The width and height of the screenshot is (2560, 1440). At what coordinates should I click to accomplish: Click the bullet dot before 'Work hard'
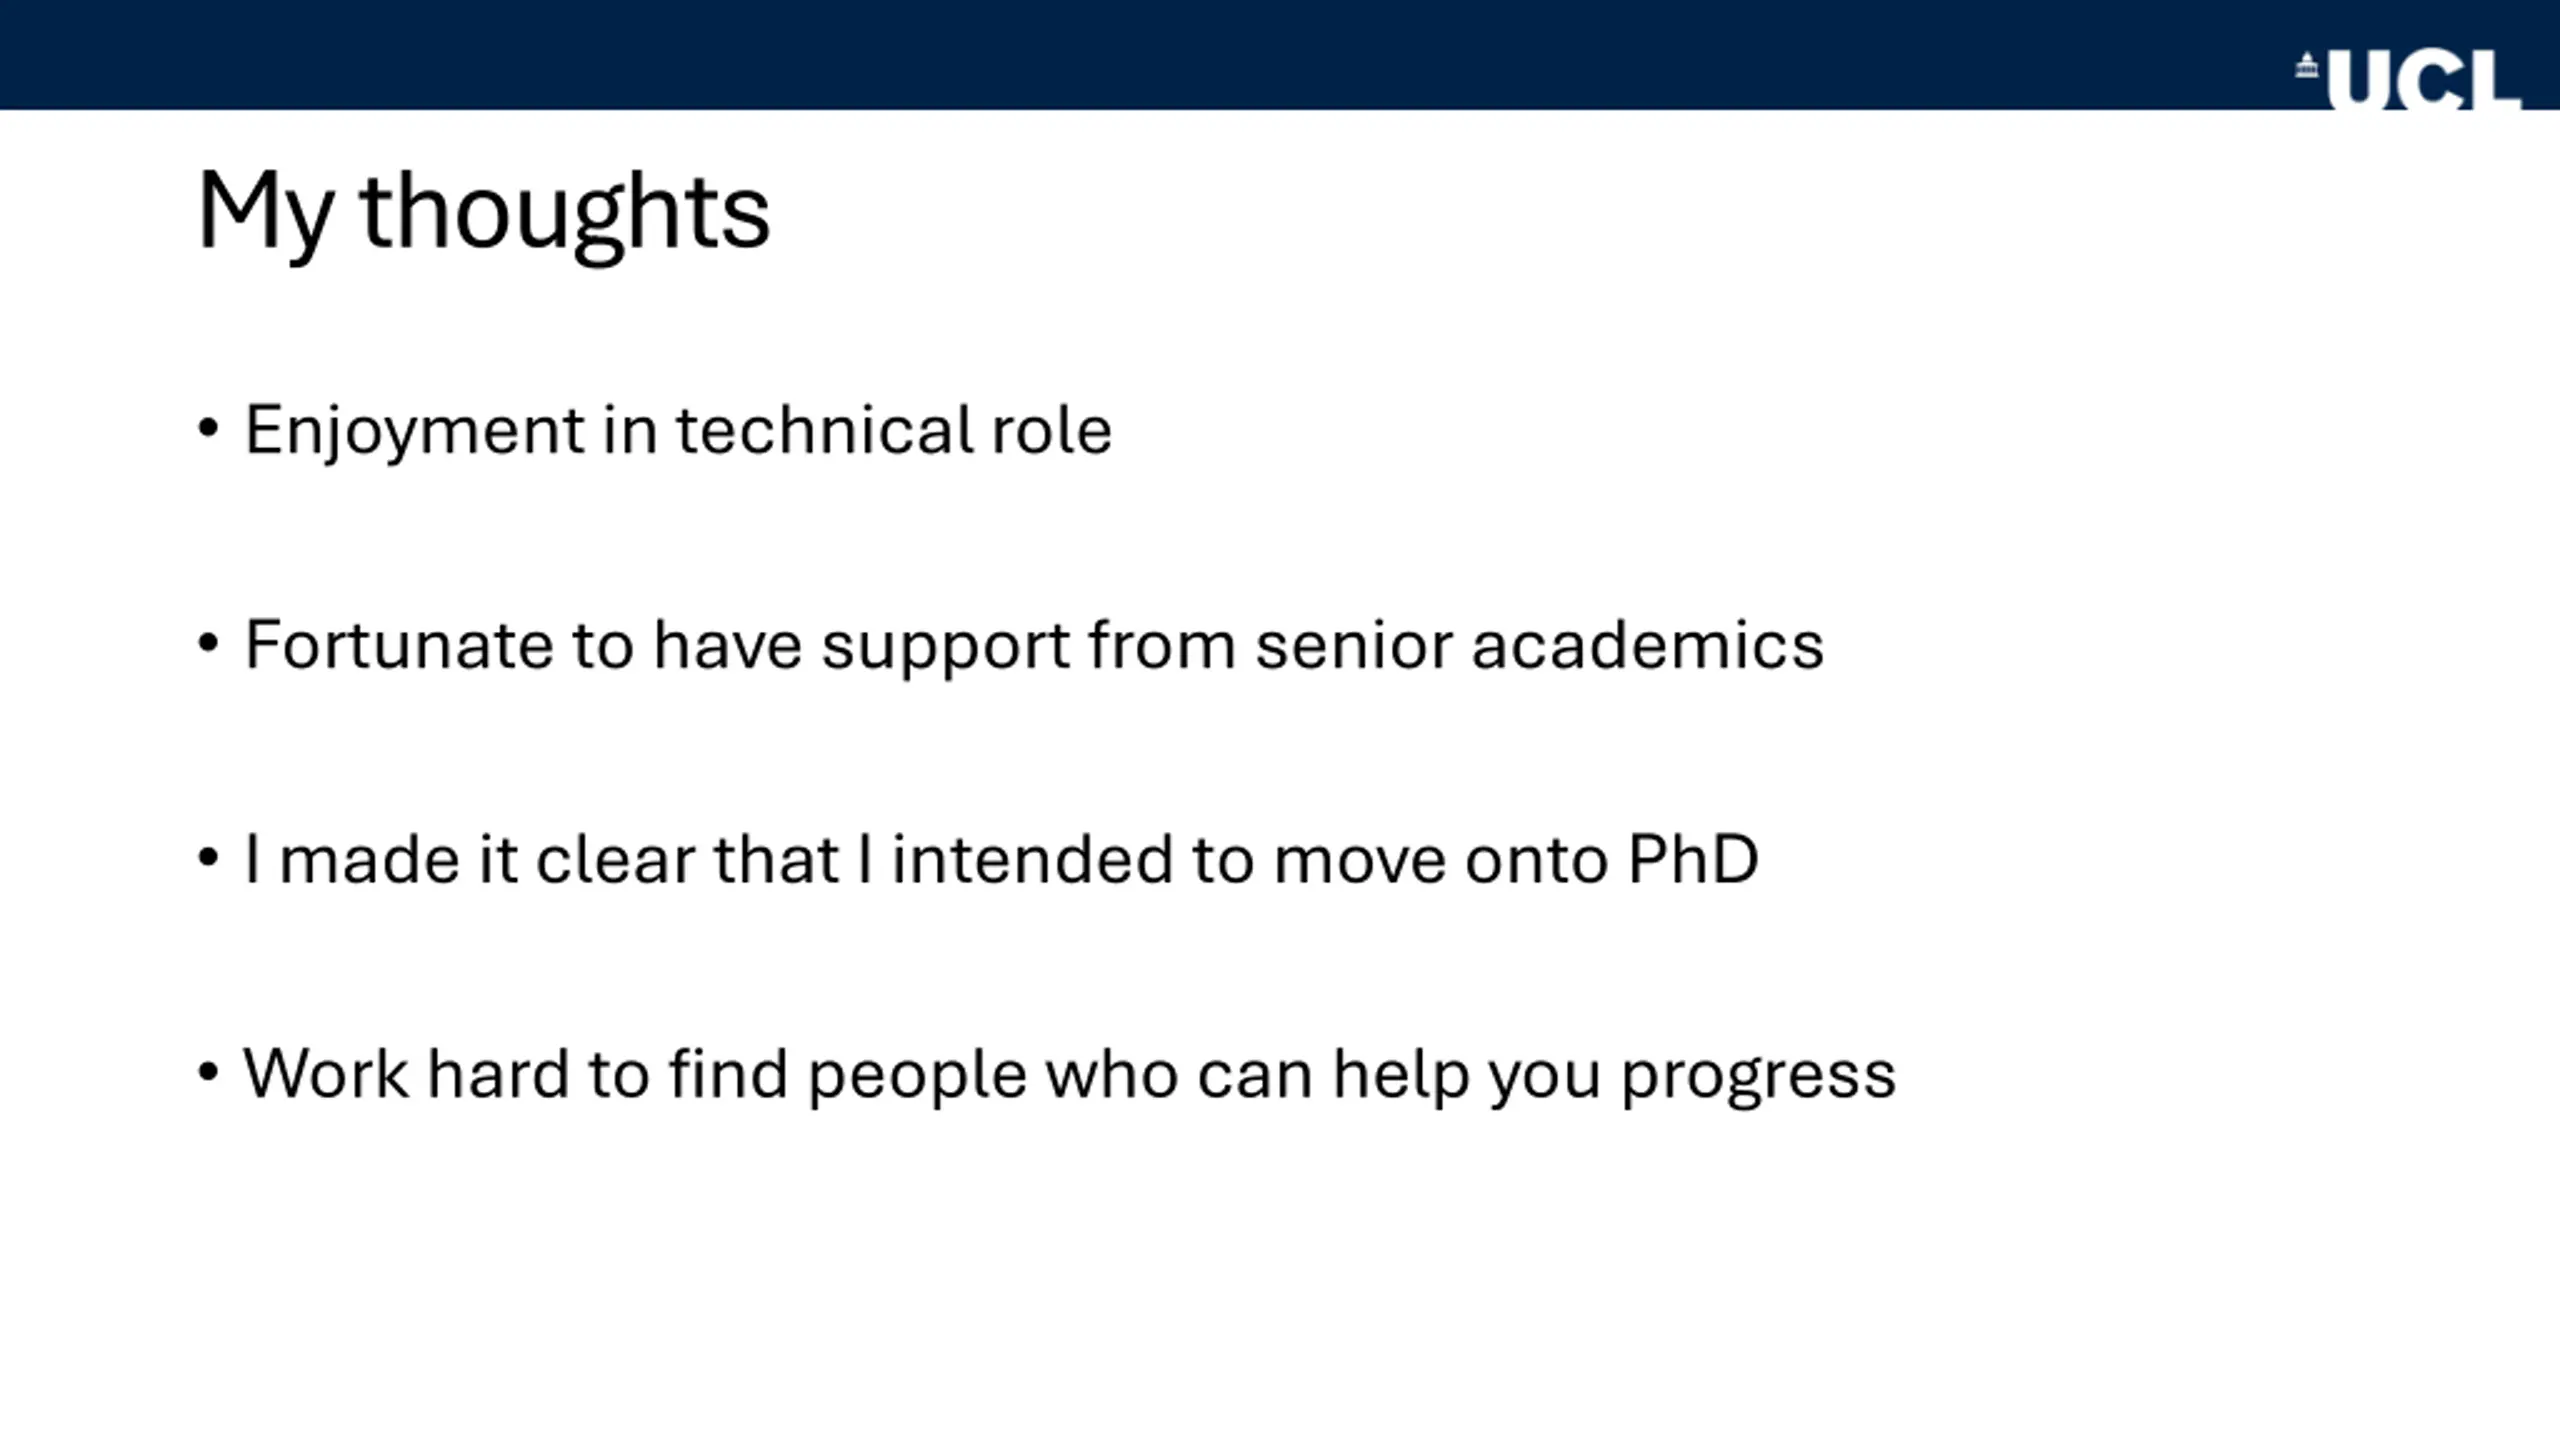208,1072
